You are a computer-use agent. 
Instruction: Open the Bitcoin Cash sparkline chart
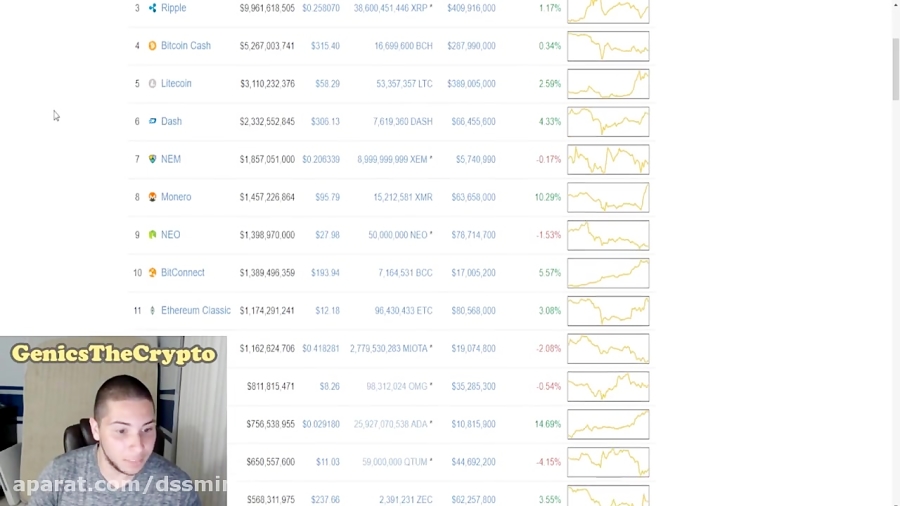tap(608, 46)
